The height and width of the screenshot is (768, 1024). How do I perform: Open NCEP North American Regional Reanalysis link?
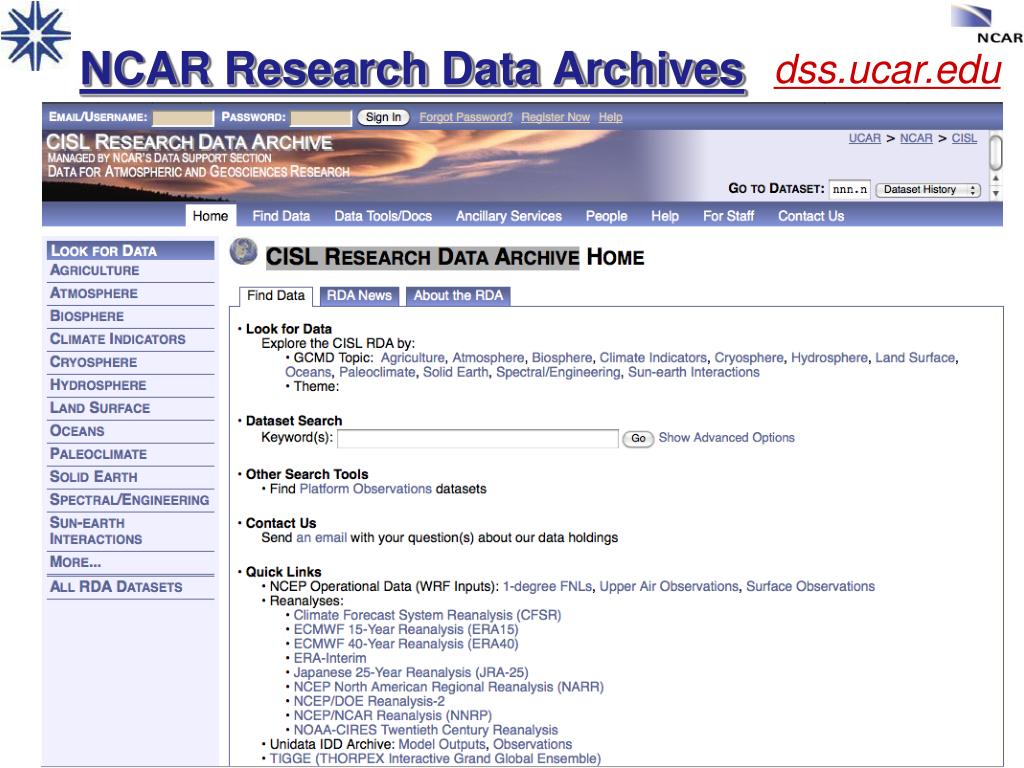coord(449,687)
